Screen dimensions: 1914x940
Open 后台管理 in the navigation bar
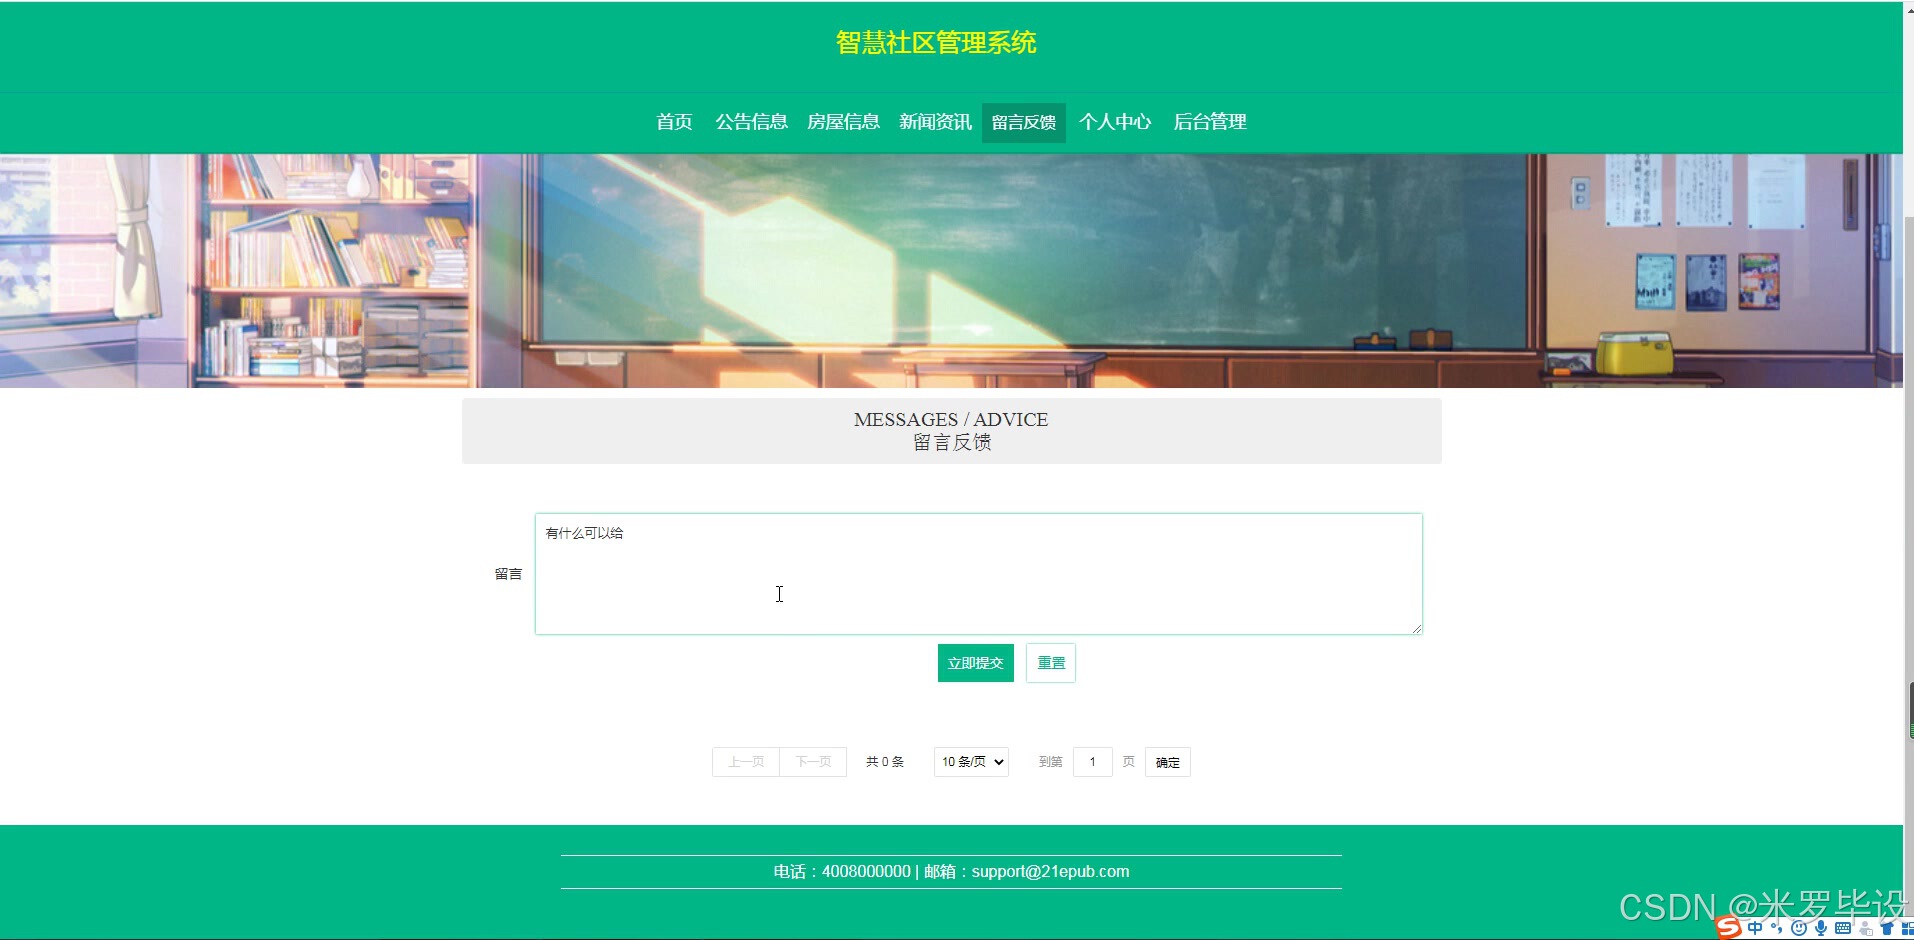point(1209,122)
